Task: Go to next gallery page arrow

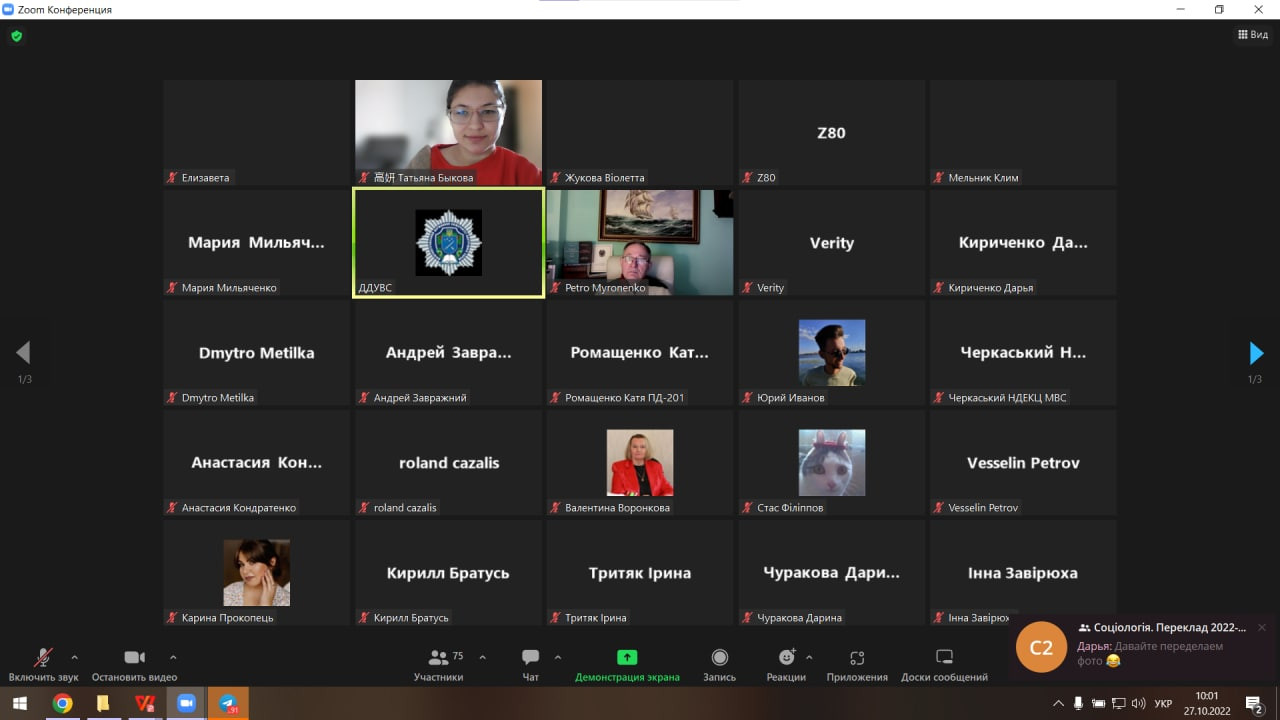Action: 1257,353
